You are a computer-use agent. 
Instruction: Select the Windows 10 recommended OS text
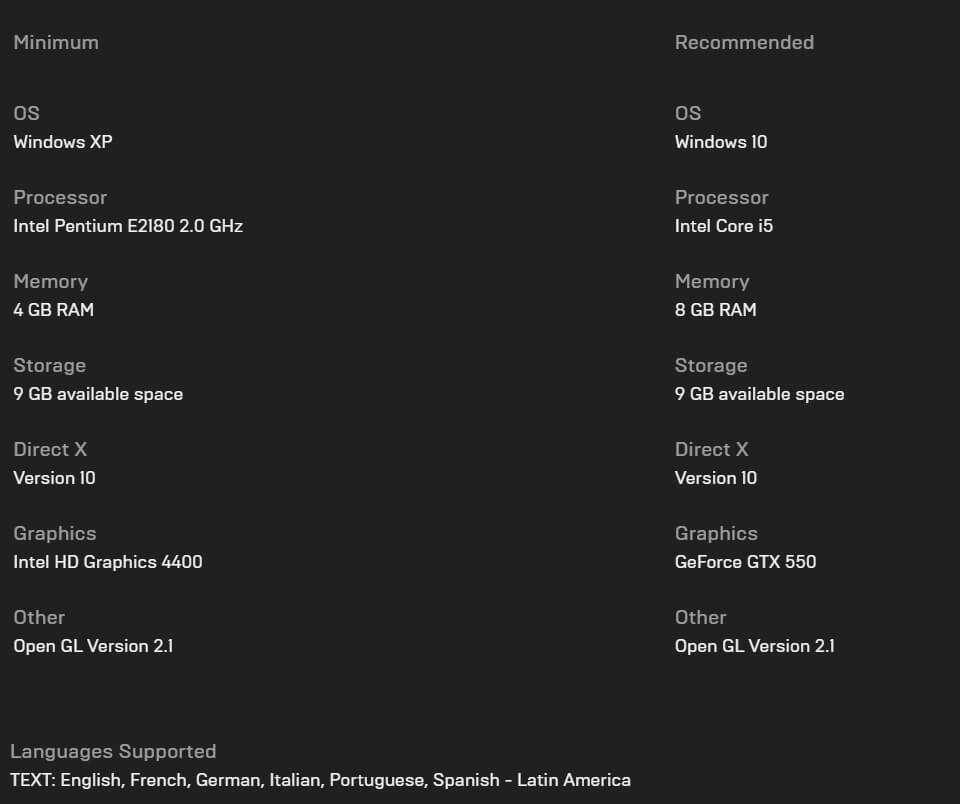[721, 142]
